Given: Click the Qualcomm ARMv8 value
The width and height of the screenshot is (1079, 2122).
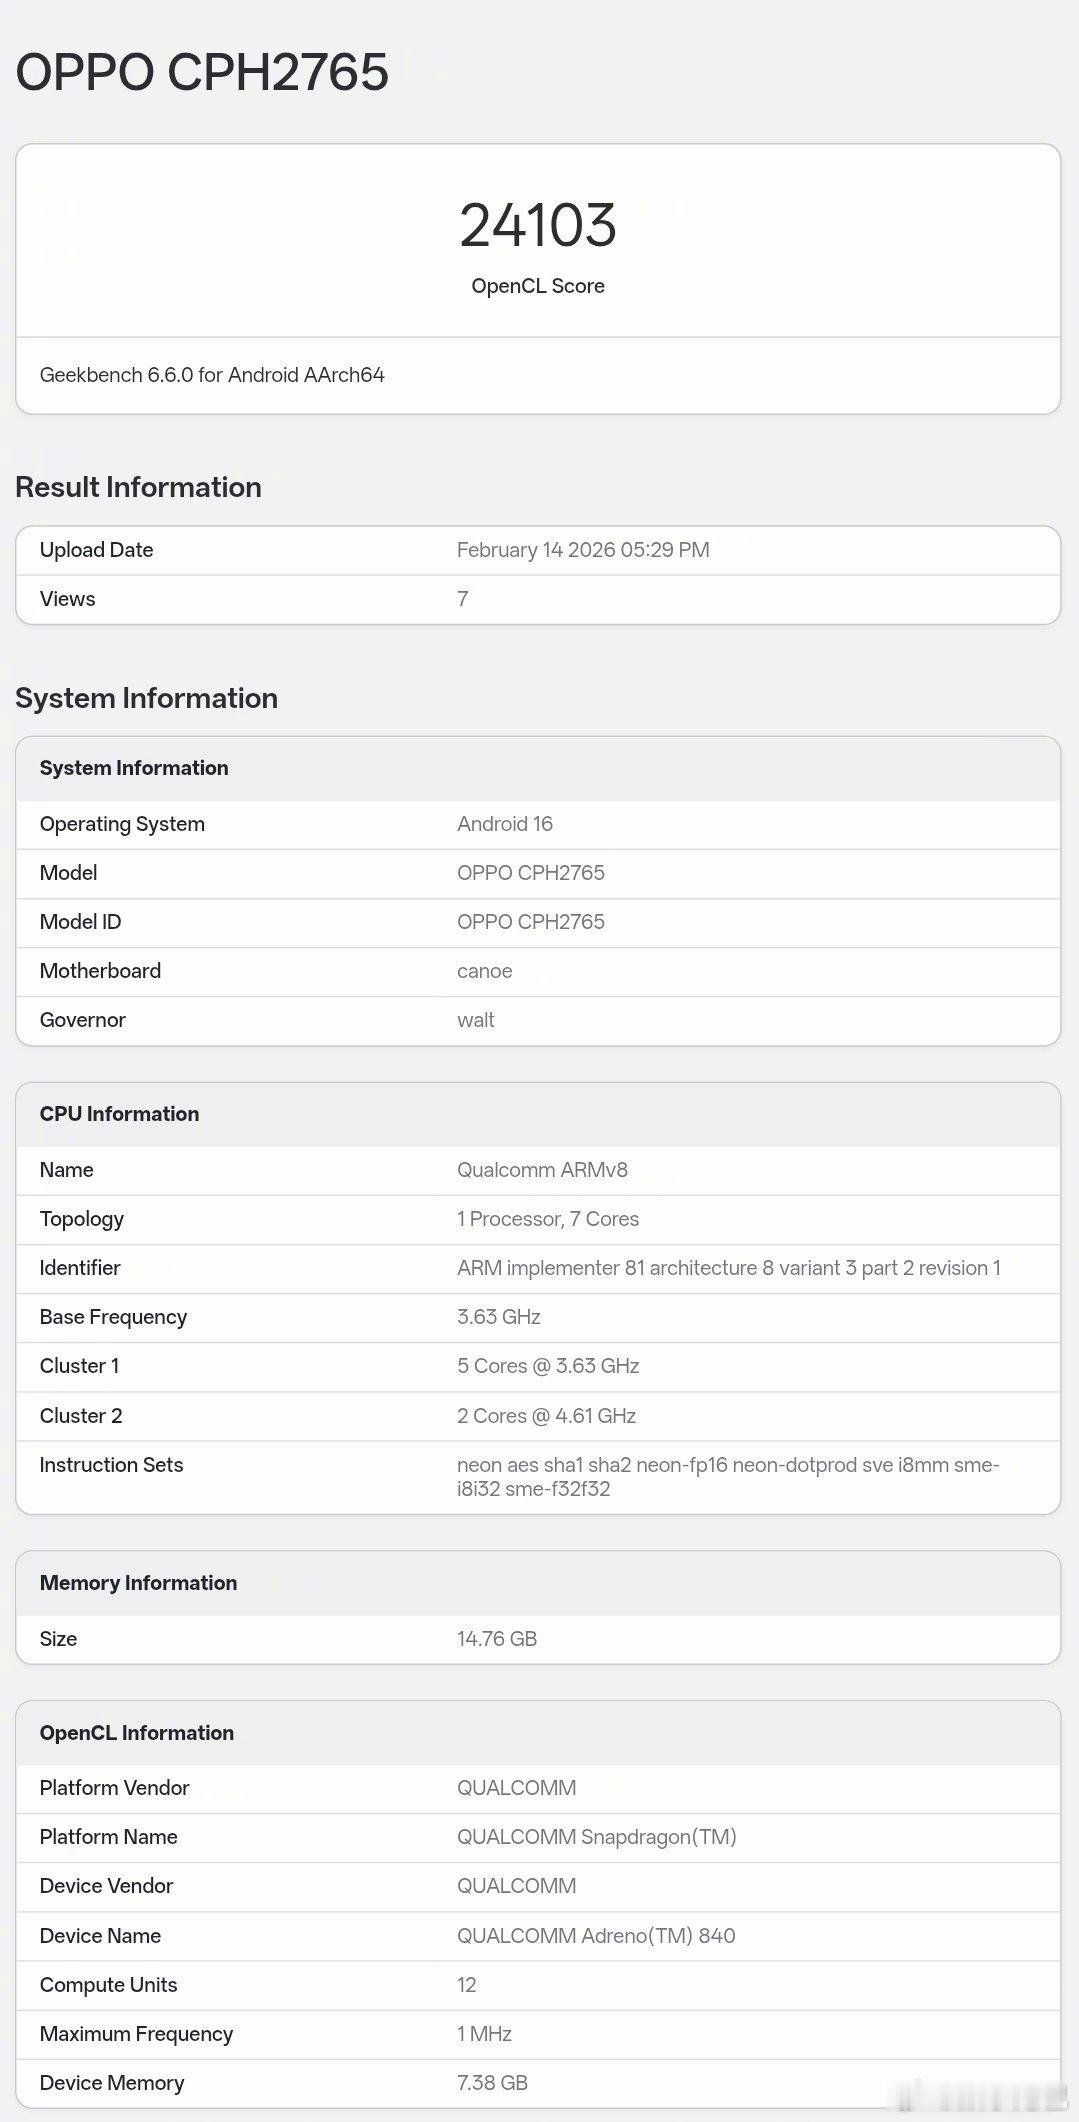Looking at the screenshot, I should coord(542,1170).
